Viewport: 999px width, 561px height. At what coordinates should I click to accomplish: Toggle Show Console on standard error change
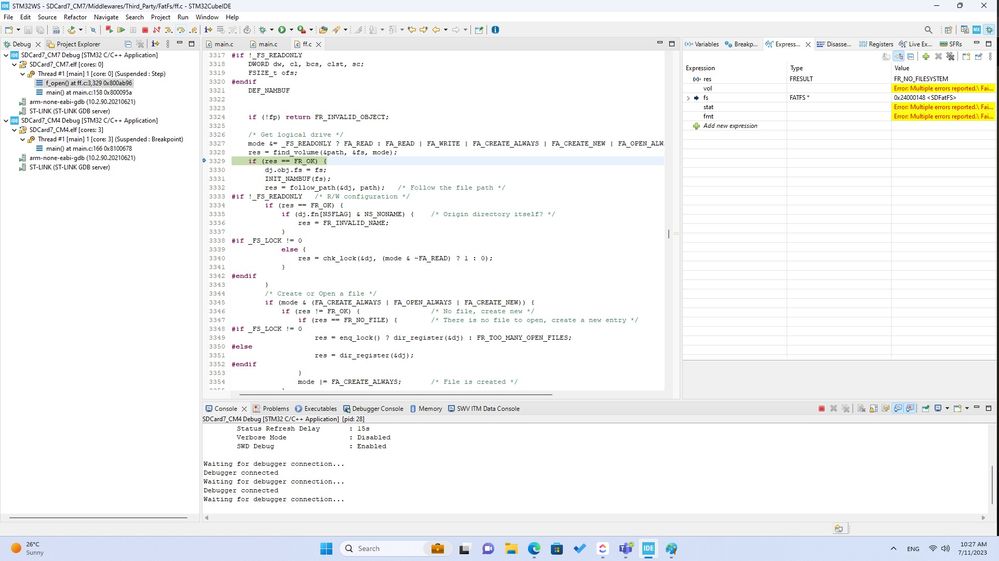[x=910, y=408]
